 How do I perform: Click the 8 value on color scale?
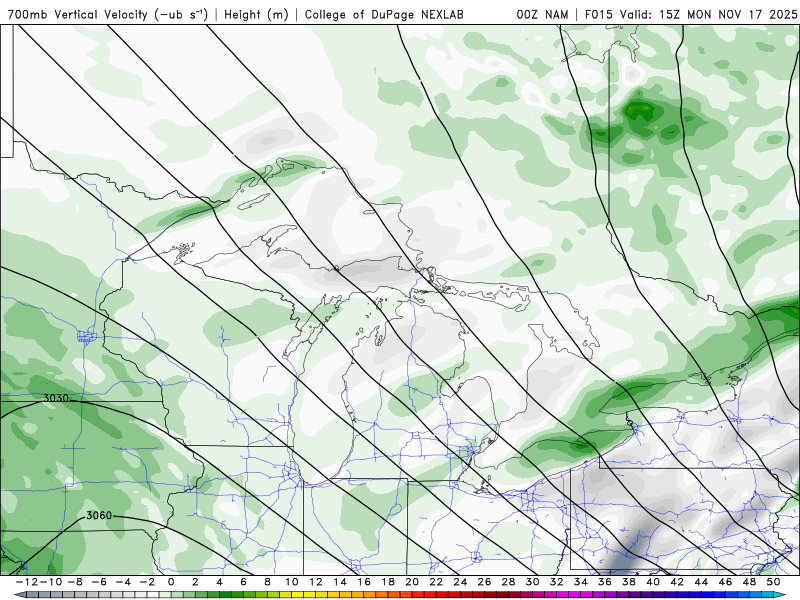point(267,582)
